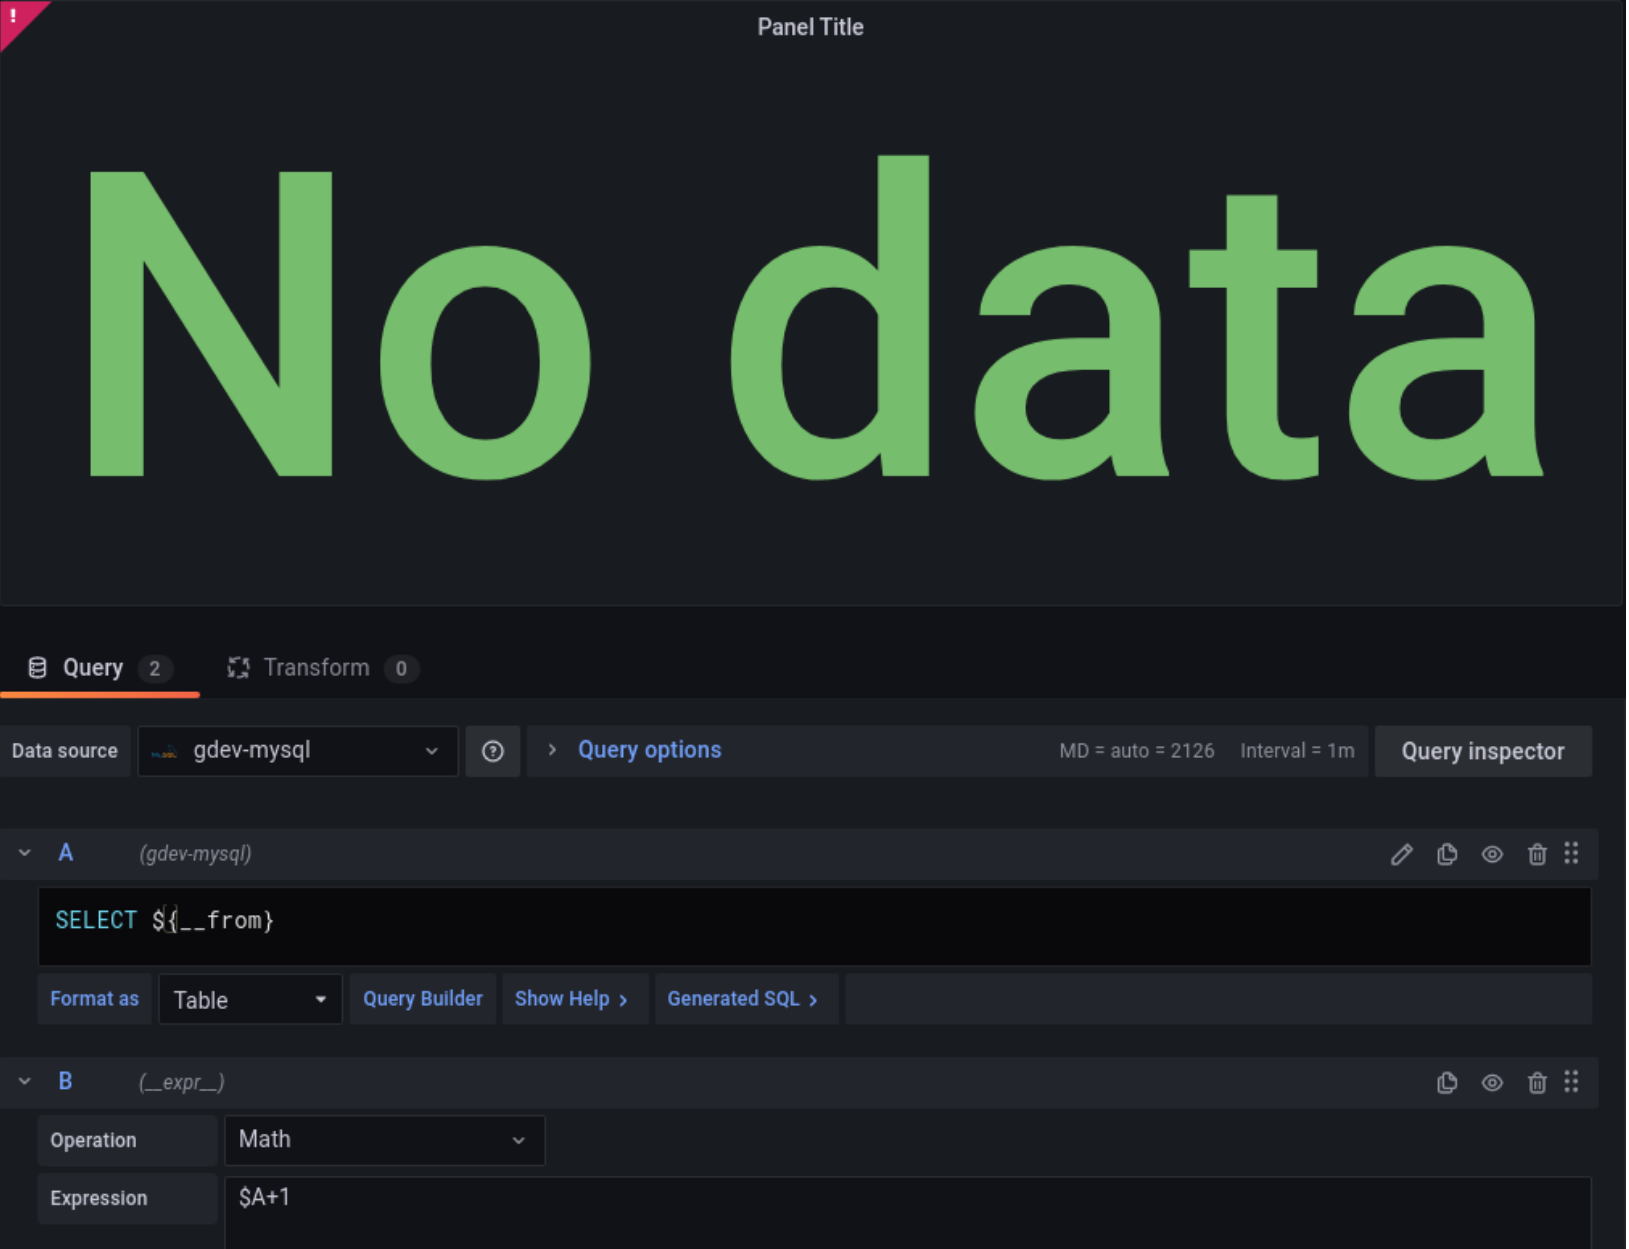Click into the SQL editor for query A
This screenshot has width=1629, height=1249.
tap(814, 926)
